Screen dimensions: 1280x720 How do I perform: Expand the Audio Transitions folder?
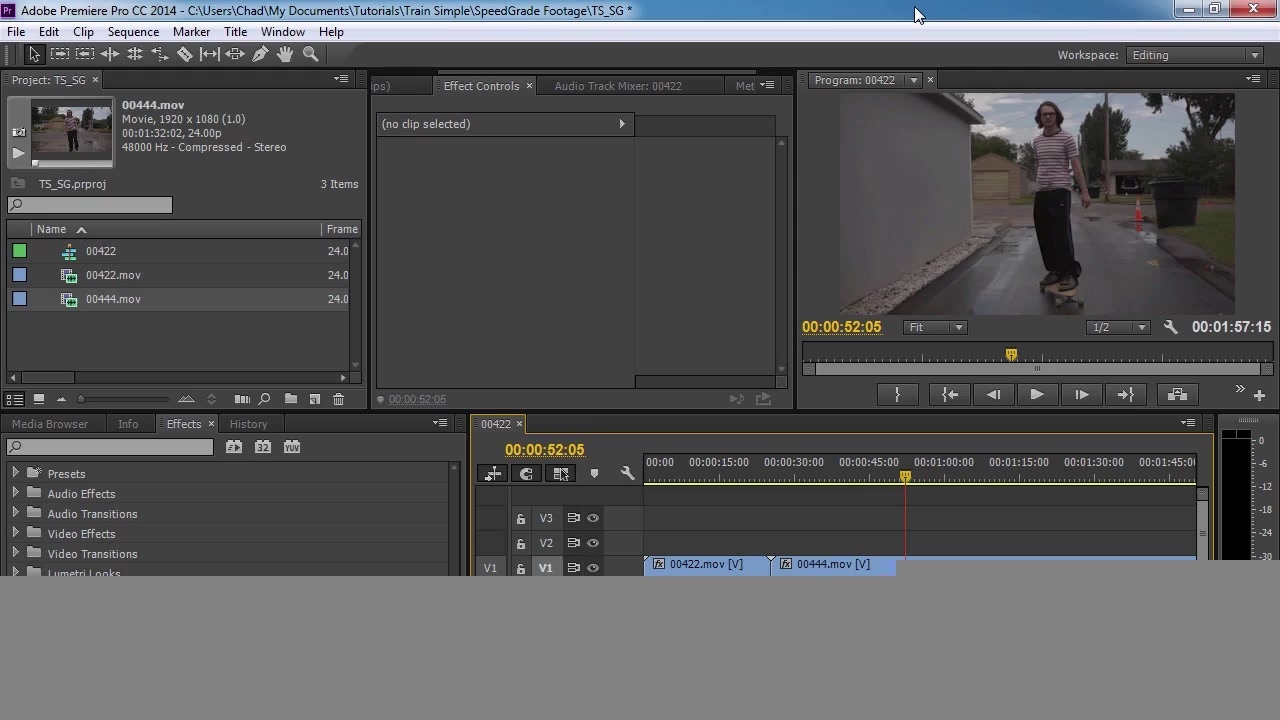click(x=15, y=513)
